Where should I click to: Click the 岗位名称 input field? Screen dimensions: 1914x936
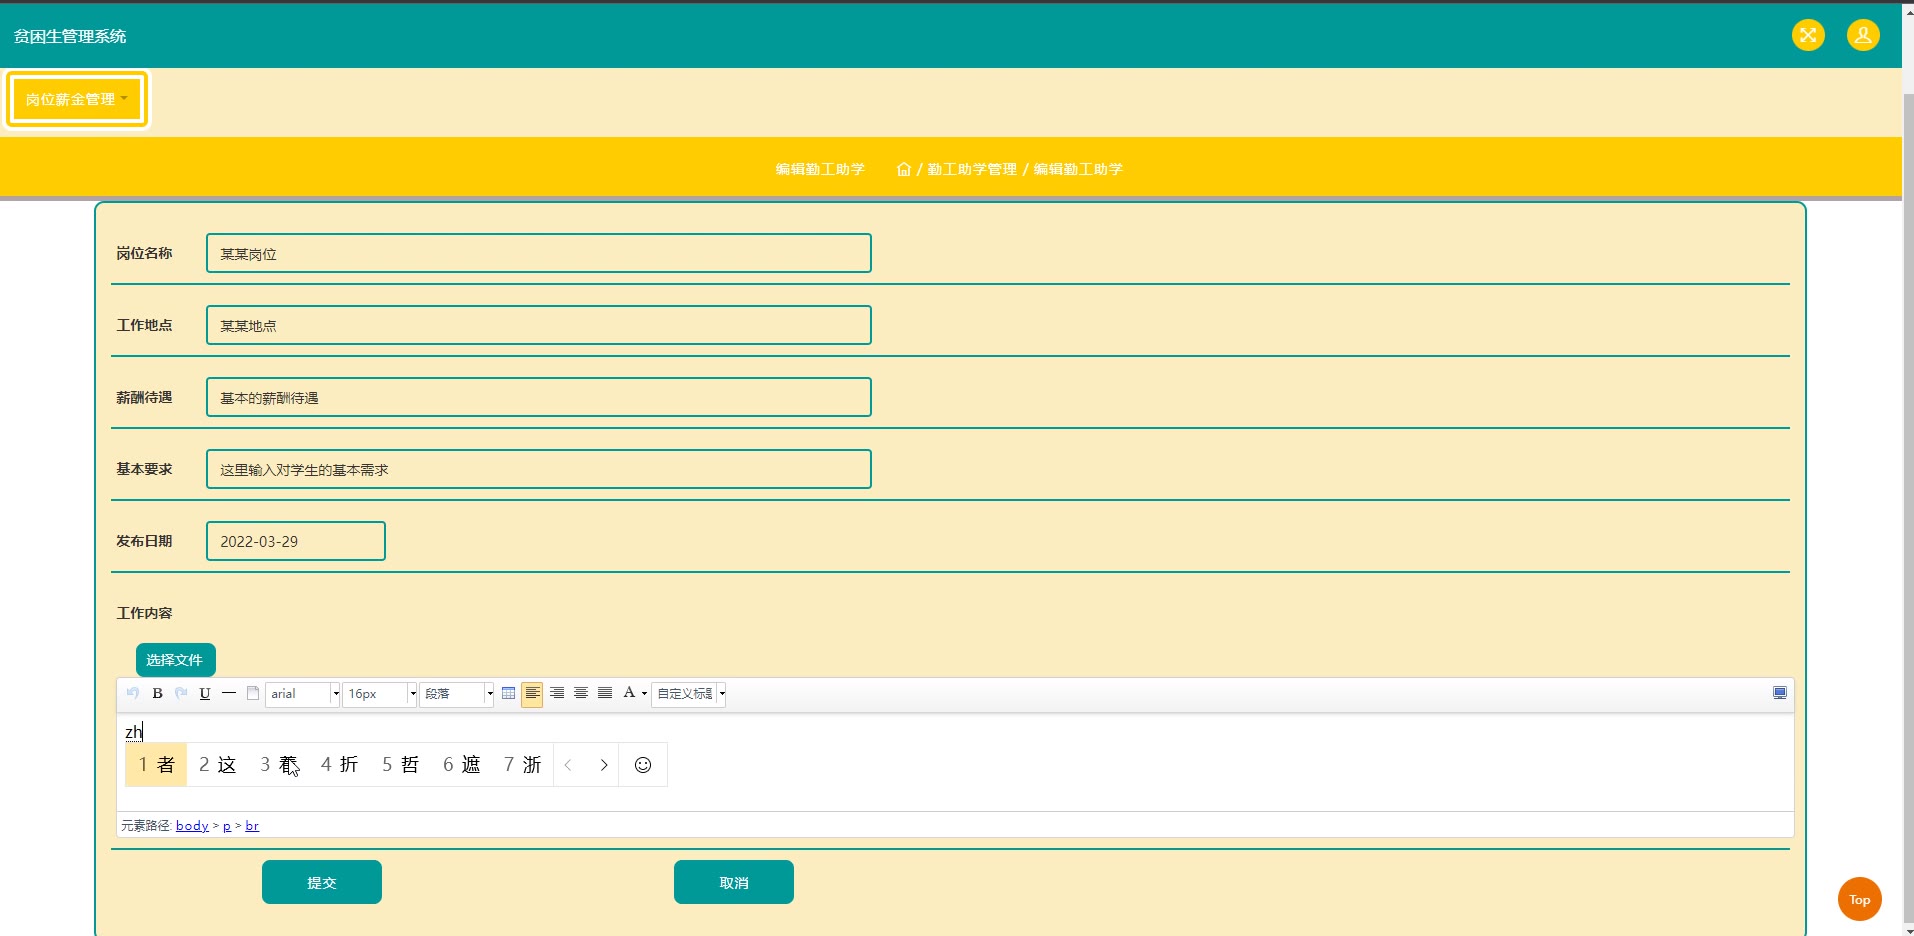coord(539,253)
